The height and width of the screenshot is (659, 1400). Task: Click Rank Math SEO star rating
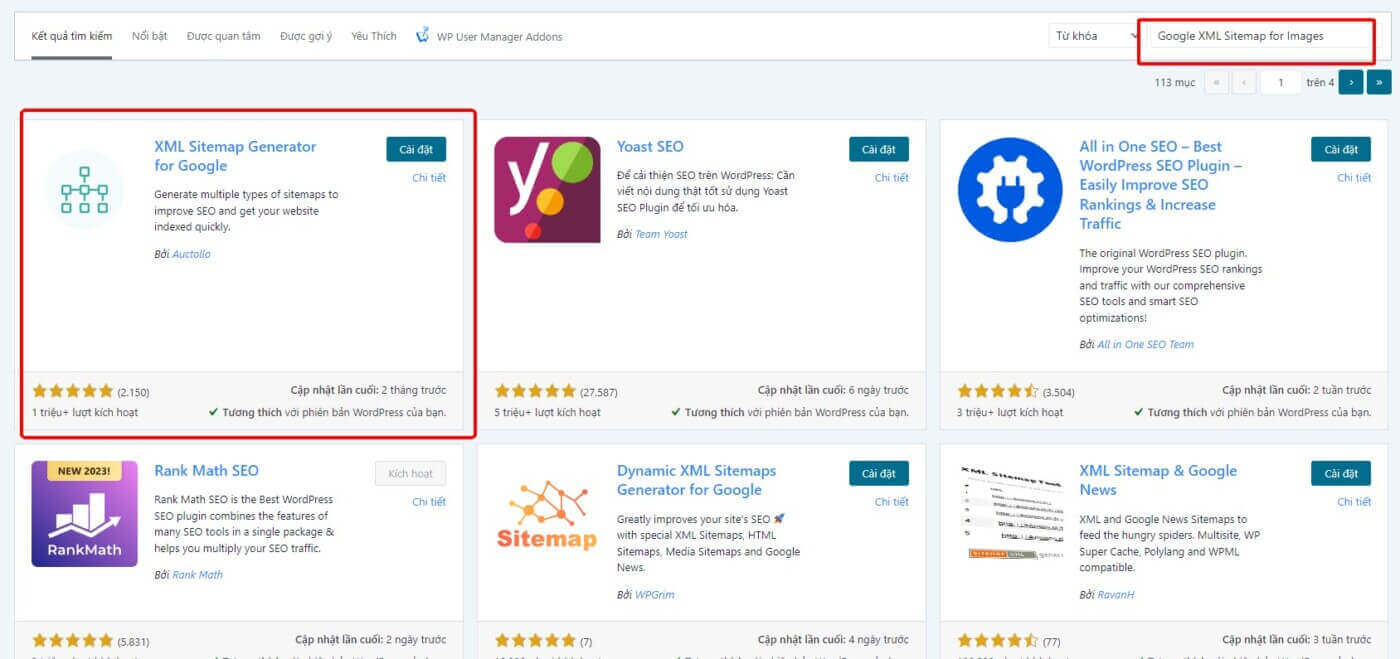[73, 640]
